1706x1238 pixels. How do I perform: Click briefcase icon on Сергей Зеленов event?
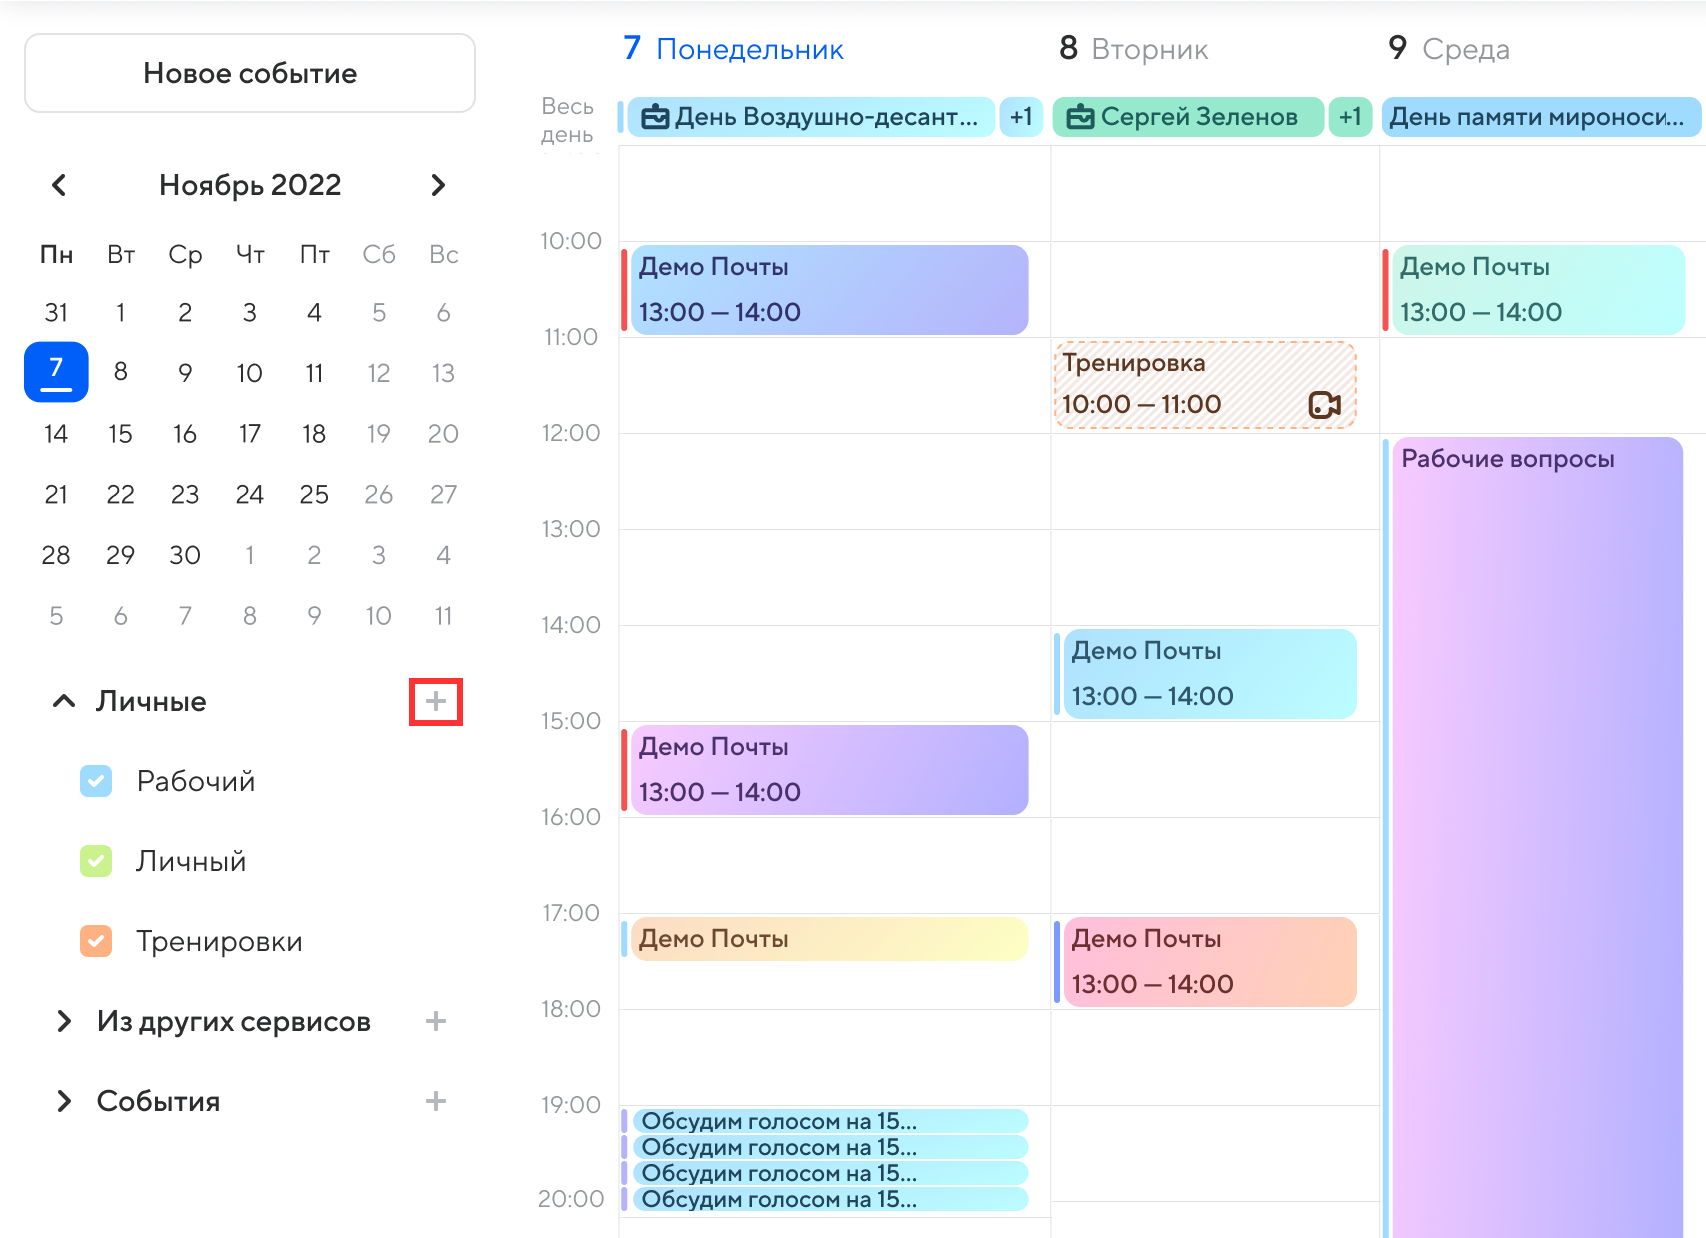tap(1080, 117)
